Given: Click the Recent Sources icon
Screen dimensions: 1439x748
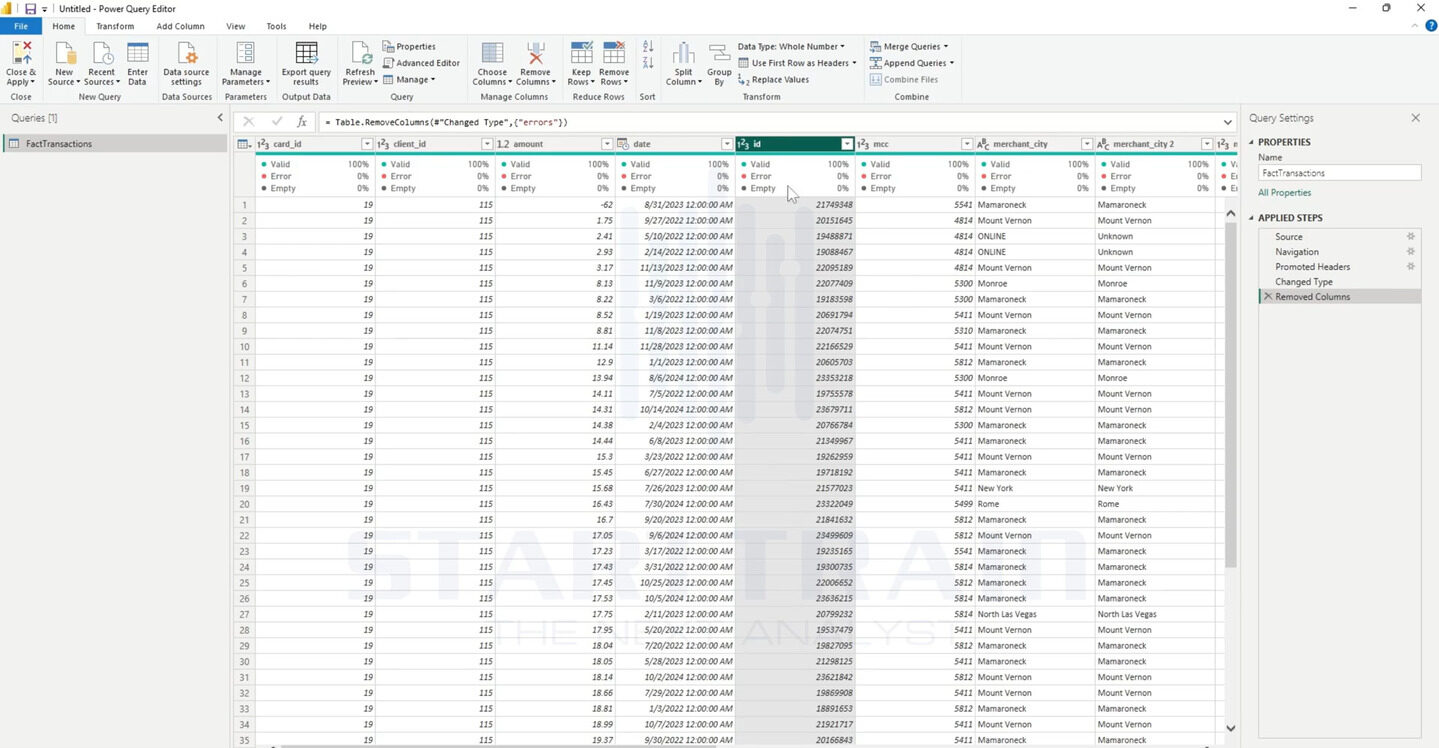Looking at the screenshot, I should (x=102, y=53).
